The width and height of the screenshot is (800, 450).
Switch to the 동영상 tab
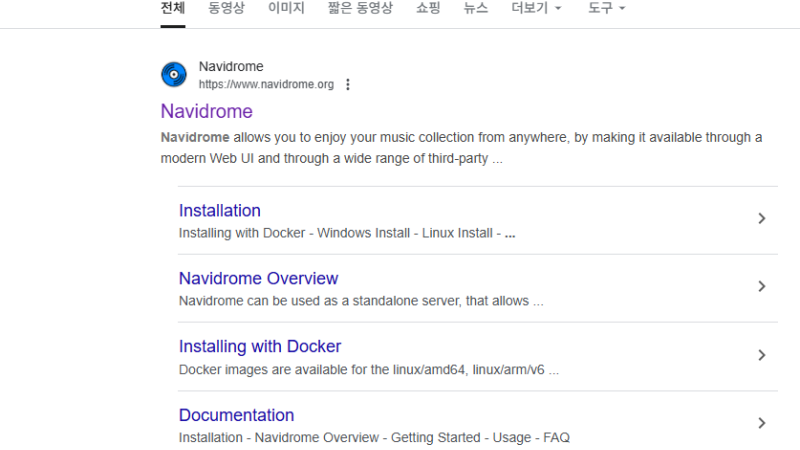point(227,8)
